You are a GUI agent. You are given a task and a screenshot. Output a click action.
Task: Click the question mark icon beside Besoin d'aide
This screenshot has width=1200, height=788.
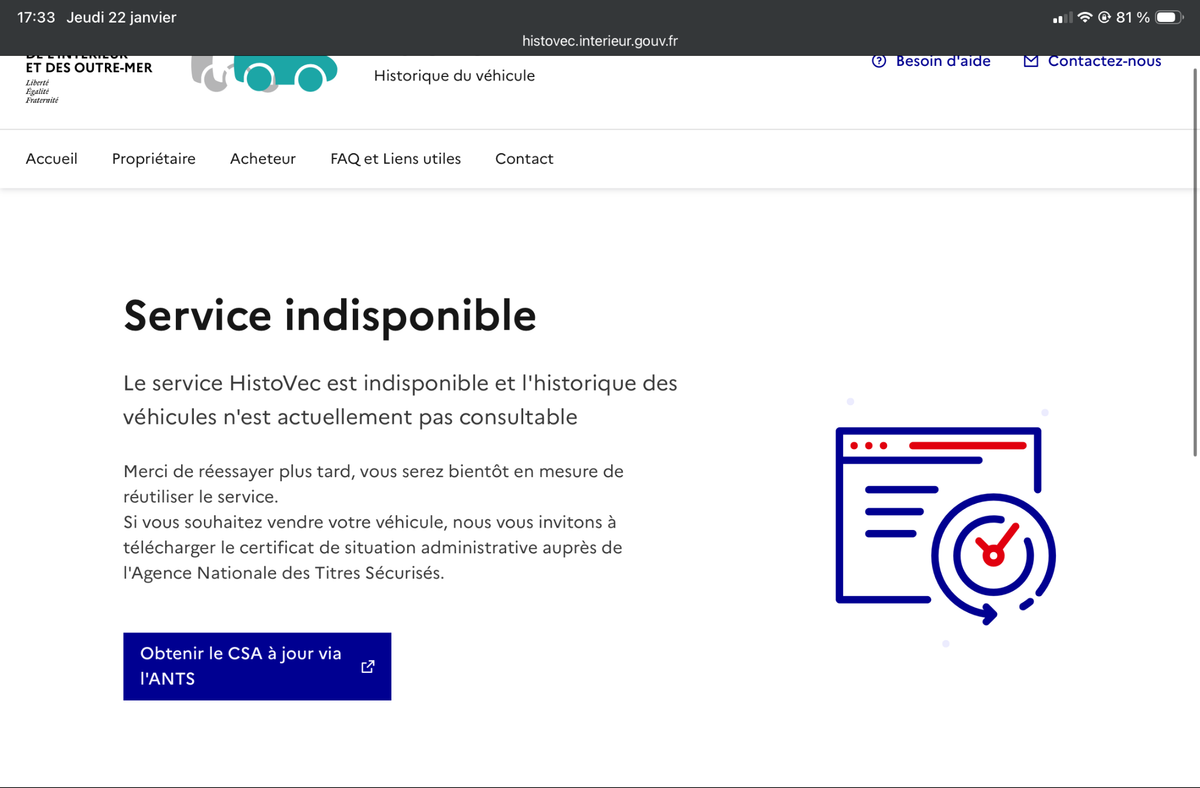click(x=879, y=62)
